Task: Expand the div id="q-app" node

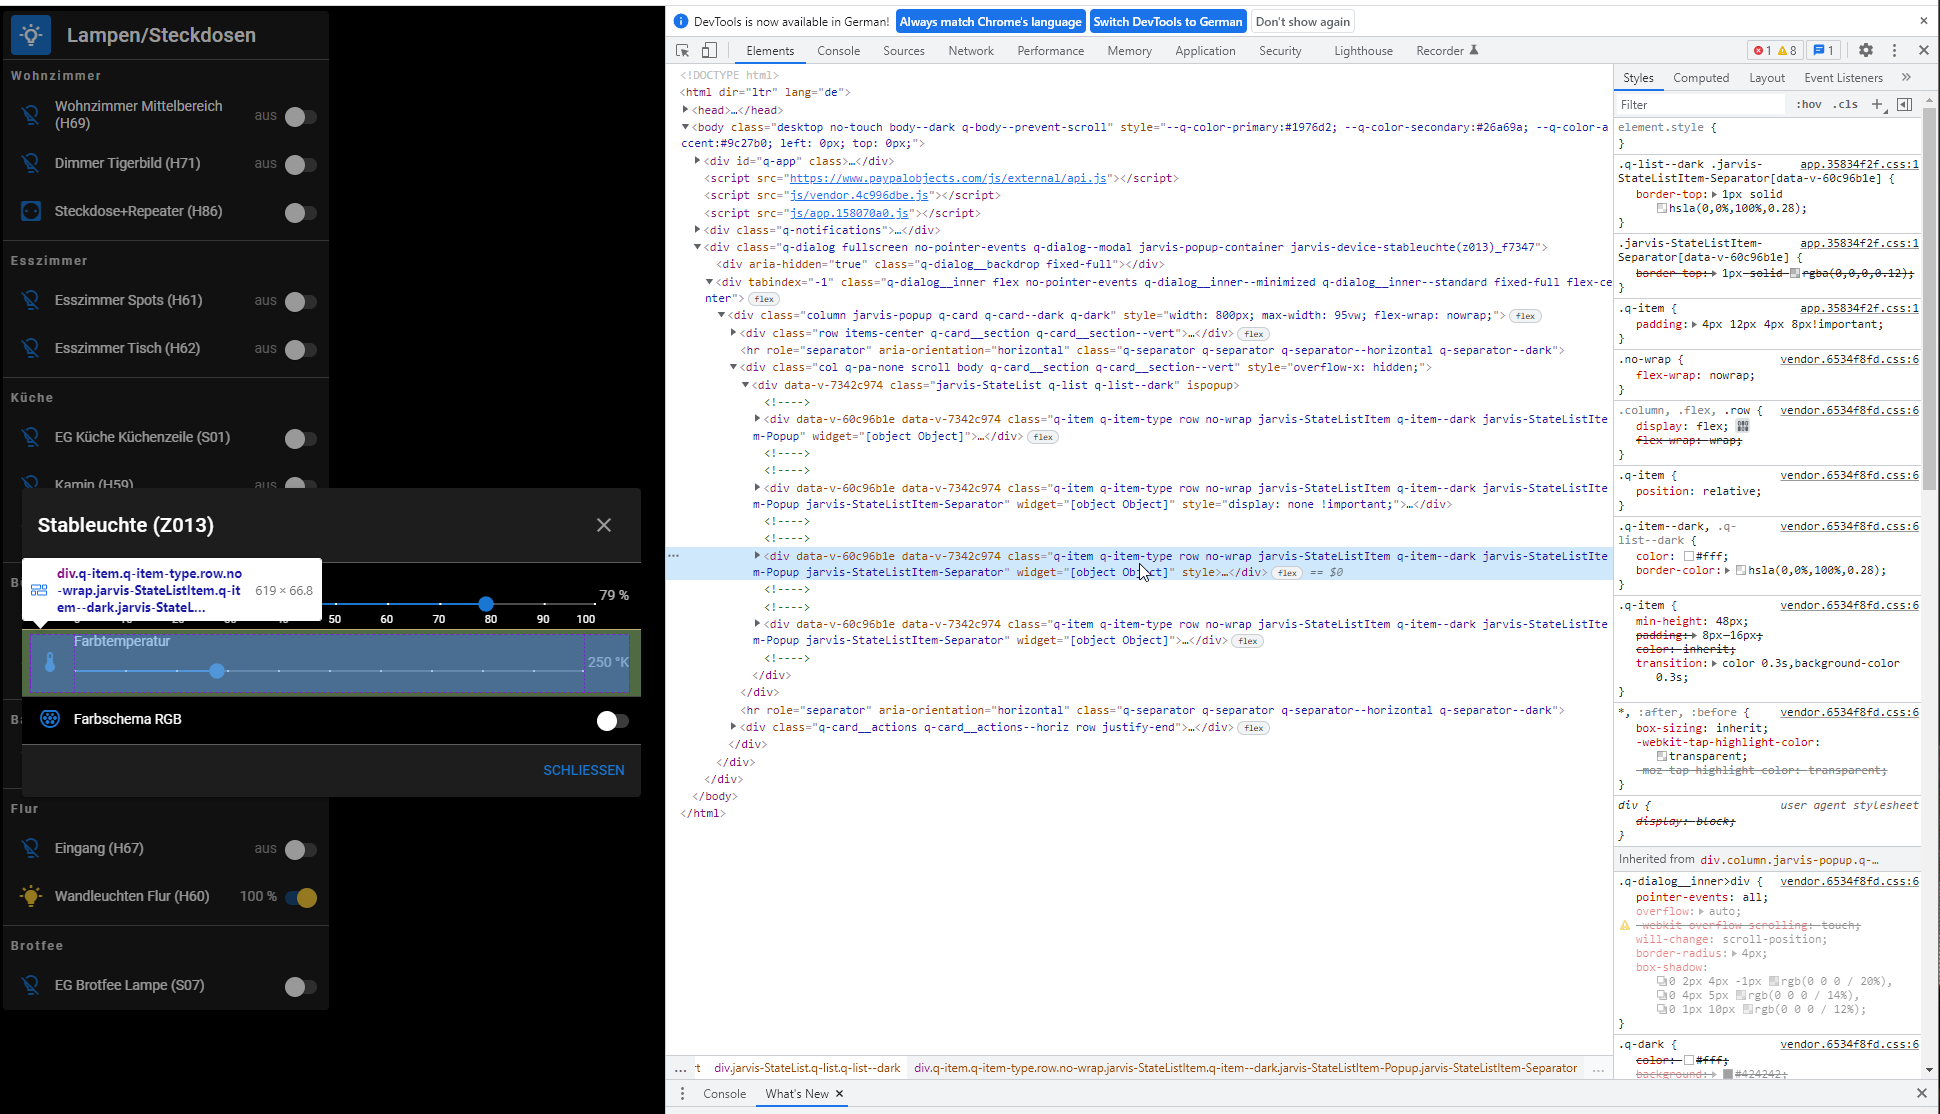Action: coord(697,160)
